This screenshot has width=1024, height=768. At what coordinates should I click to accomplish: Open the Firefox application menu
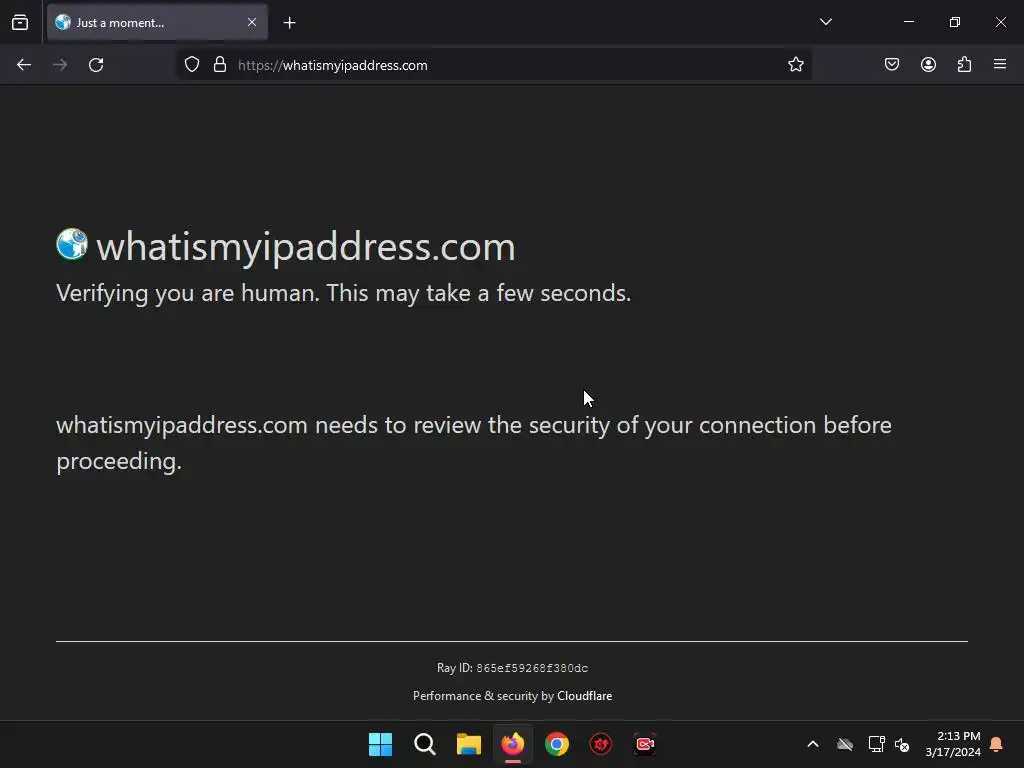click(x=1000, y=64)
